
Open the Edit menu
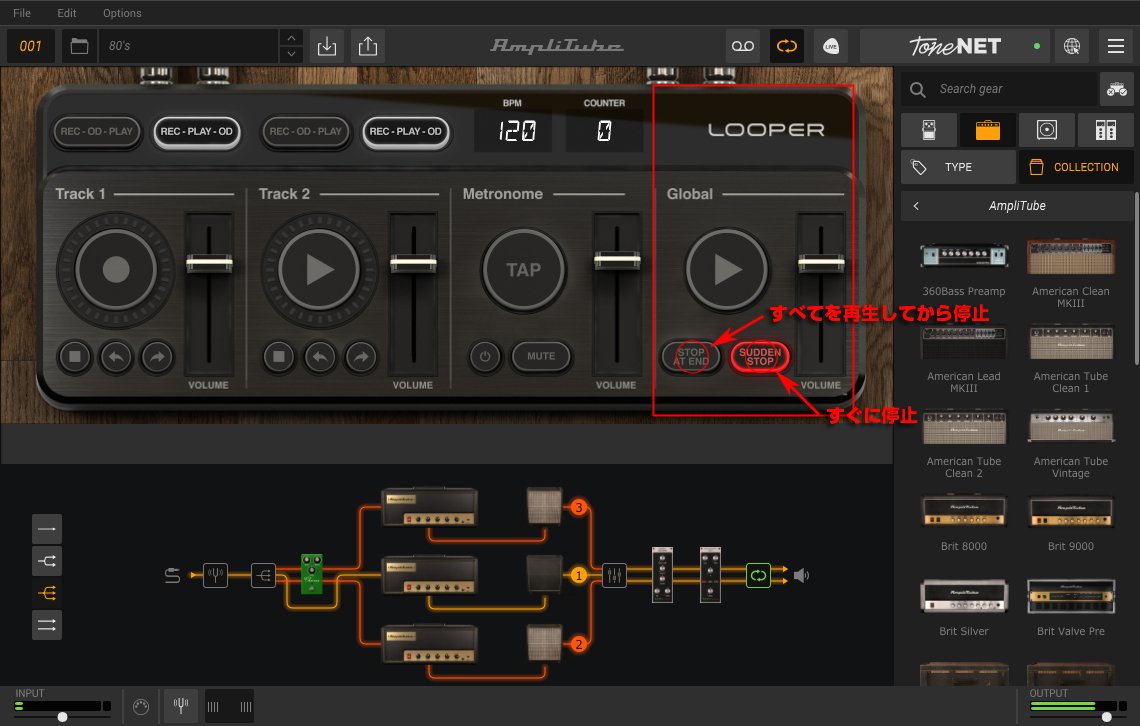(x=67, y=13)
